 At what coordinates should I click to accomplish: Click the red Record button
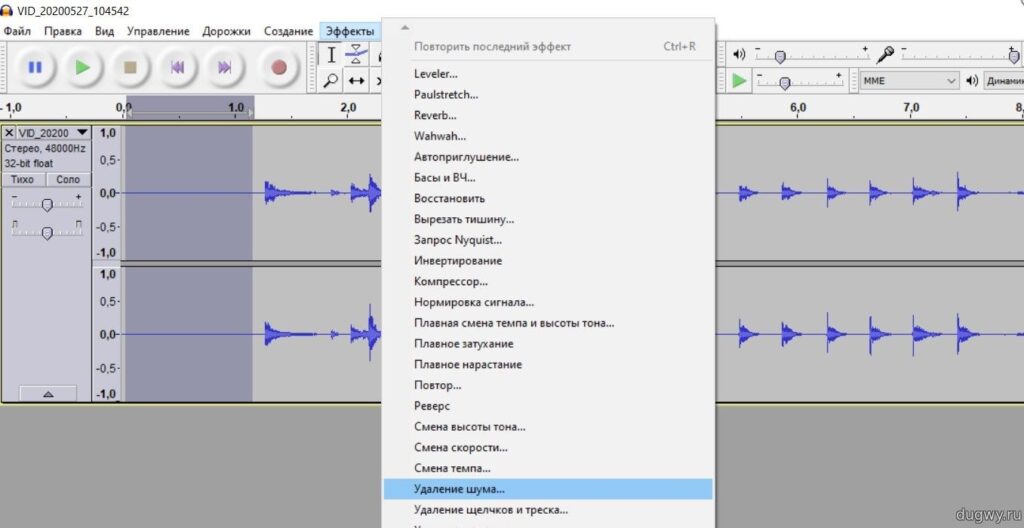[279, 67]
